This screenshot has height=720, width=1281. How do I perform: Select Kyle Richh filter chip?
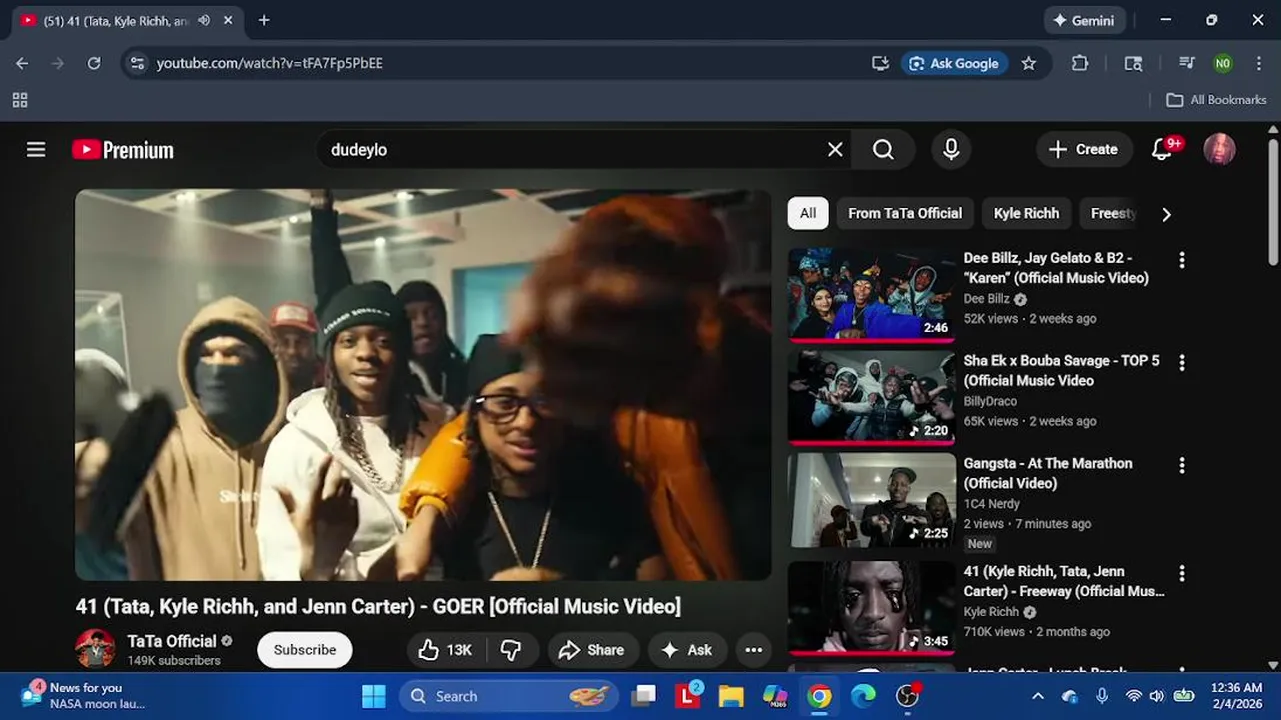tap(1026, 213)
